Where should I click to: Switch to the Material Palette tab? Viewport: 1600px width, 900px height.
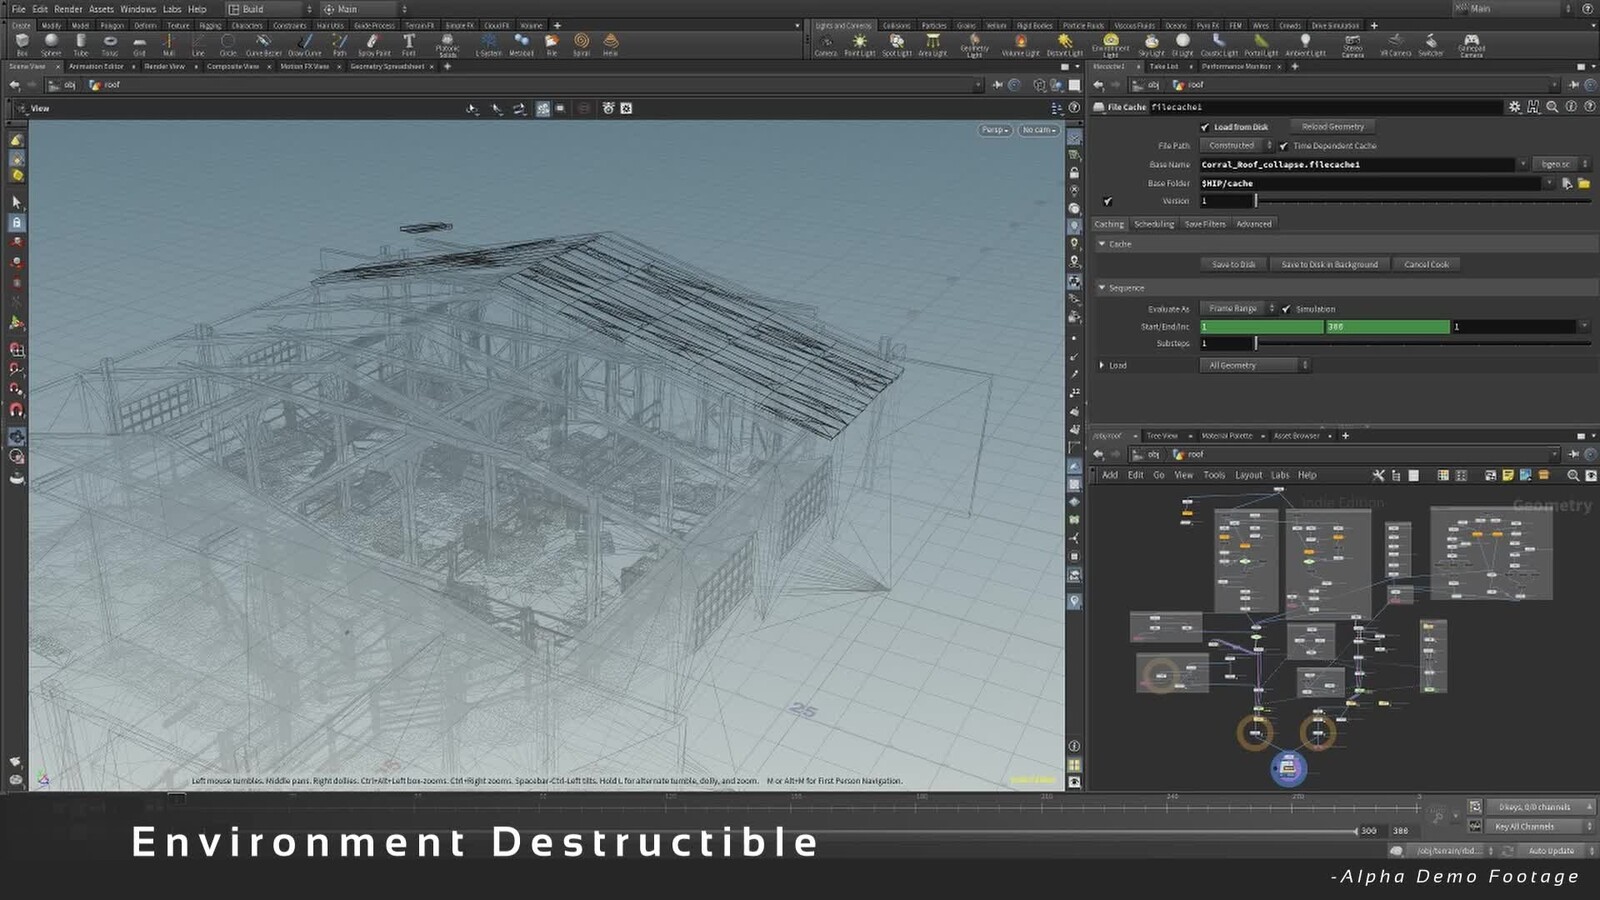pyautogui.click(x=1226, y=436)
